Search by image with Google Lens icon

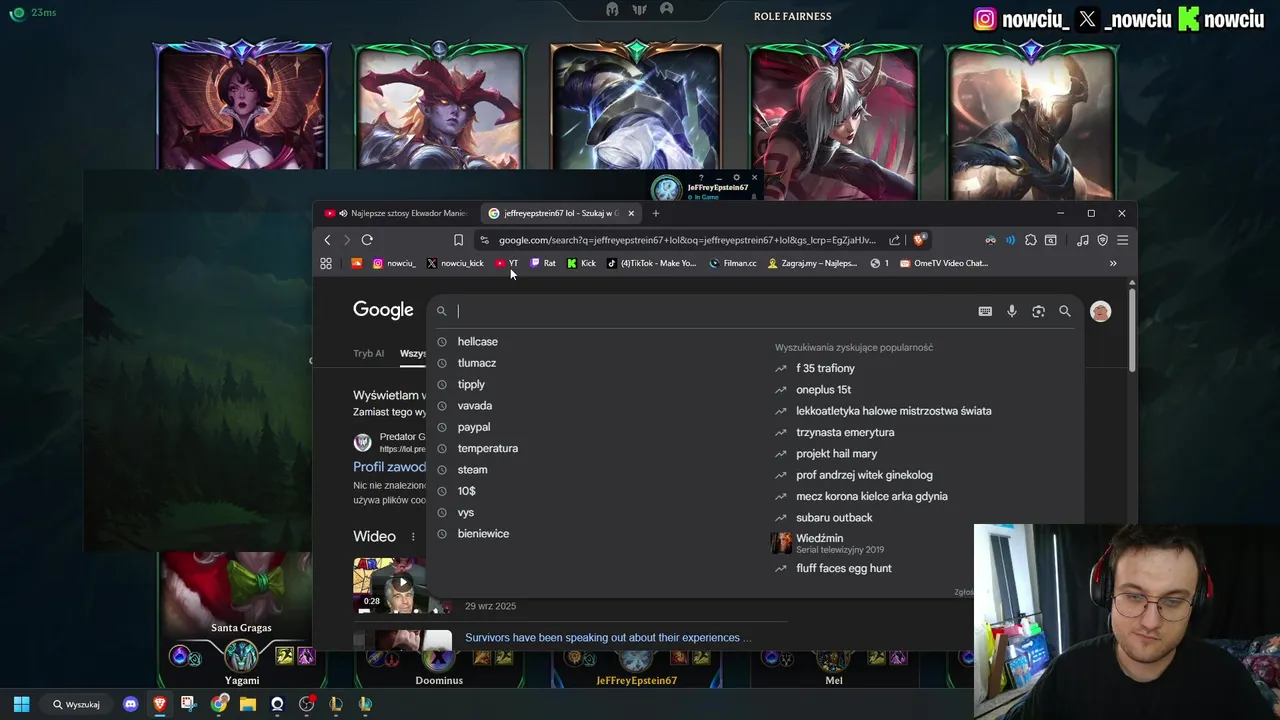pos(1038,311)
